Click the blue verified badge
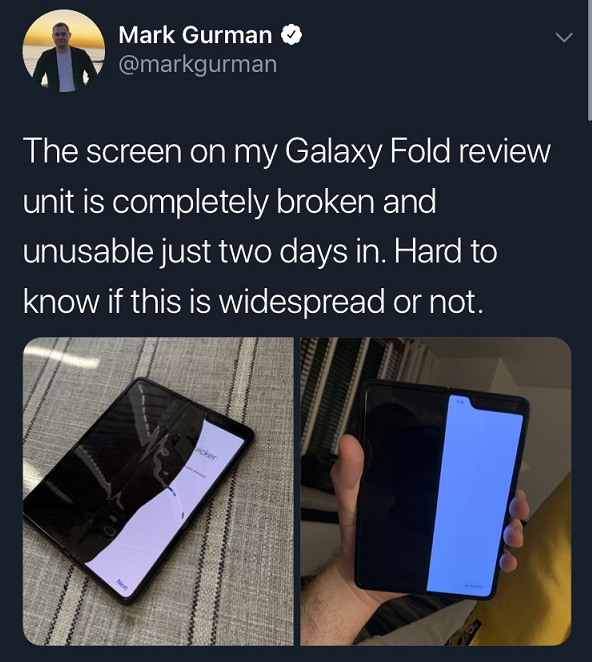Image resolution: width=592 pixels, height=662 pixels. coord(291,35)
